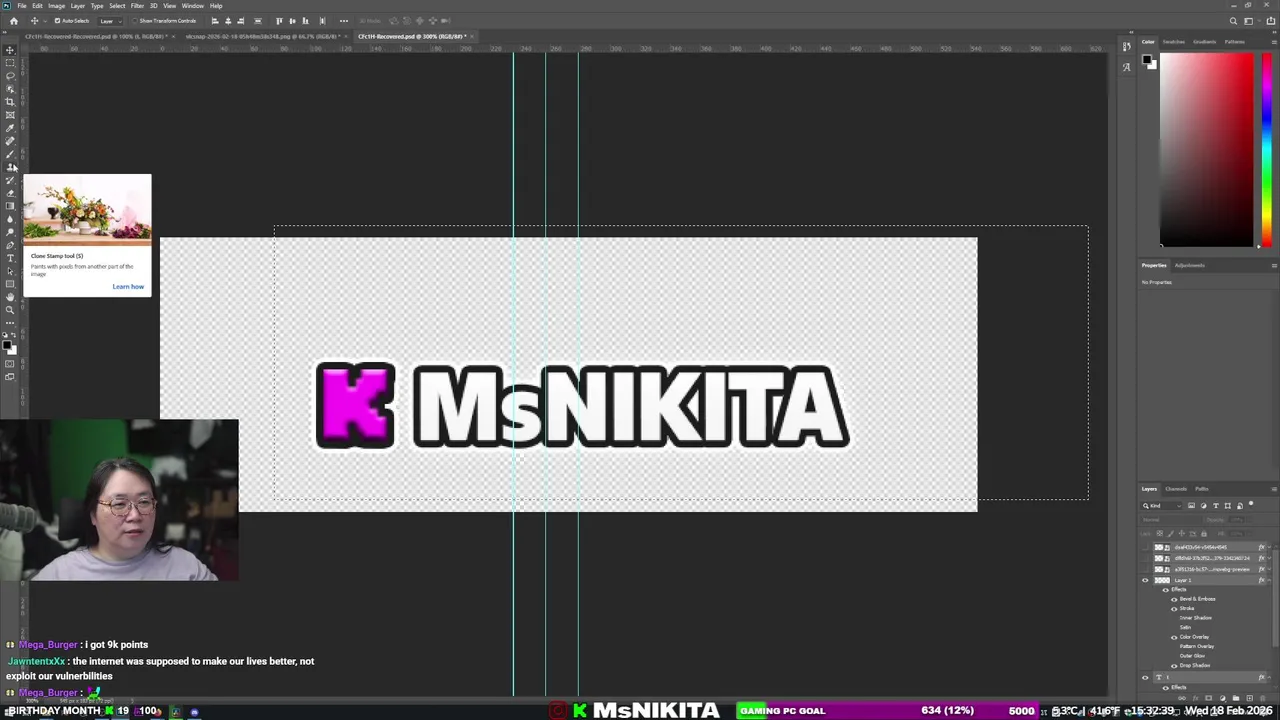Select the Zoom tool in the toolbox
This screenshot has width=1280, height=720.
pyautogui.click(x=10, y=309)
